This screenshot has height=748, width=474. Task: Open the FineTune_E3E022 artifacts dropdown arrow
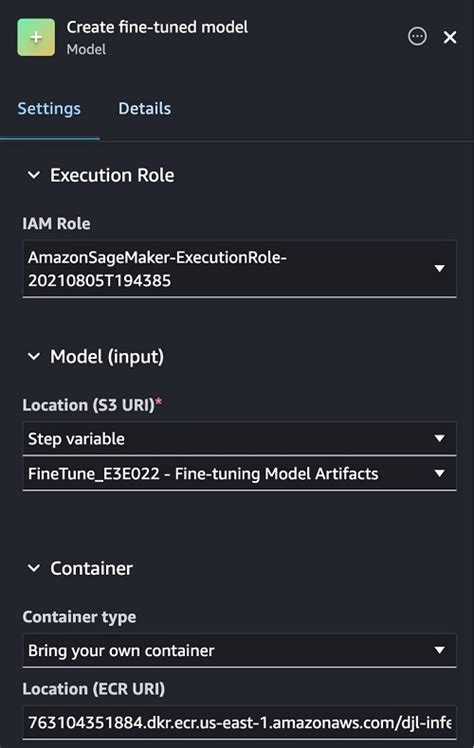click(439, 473)
